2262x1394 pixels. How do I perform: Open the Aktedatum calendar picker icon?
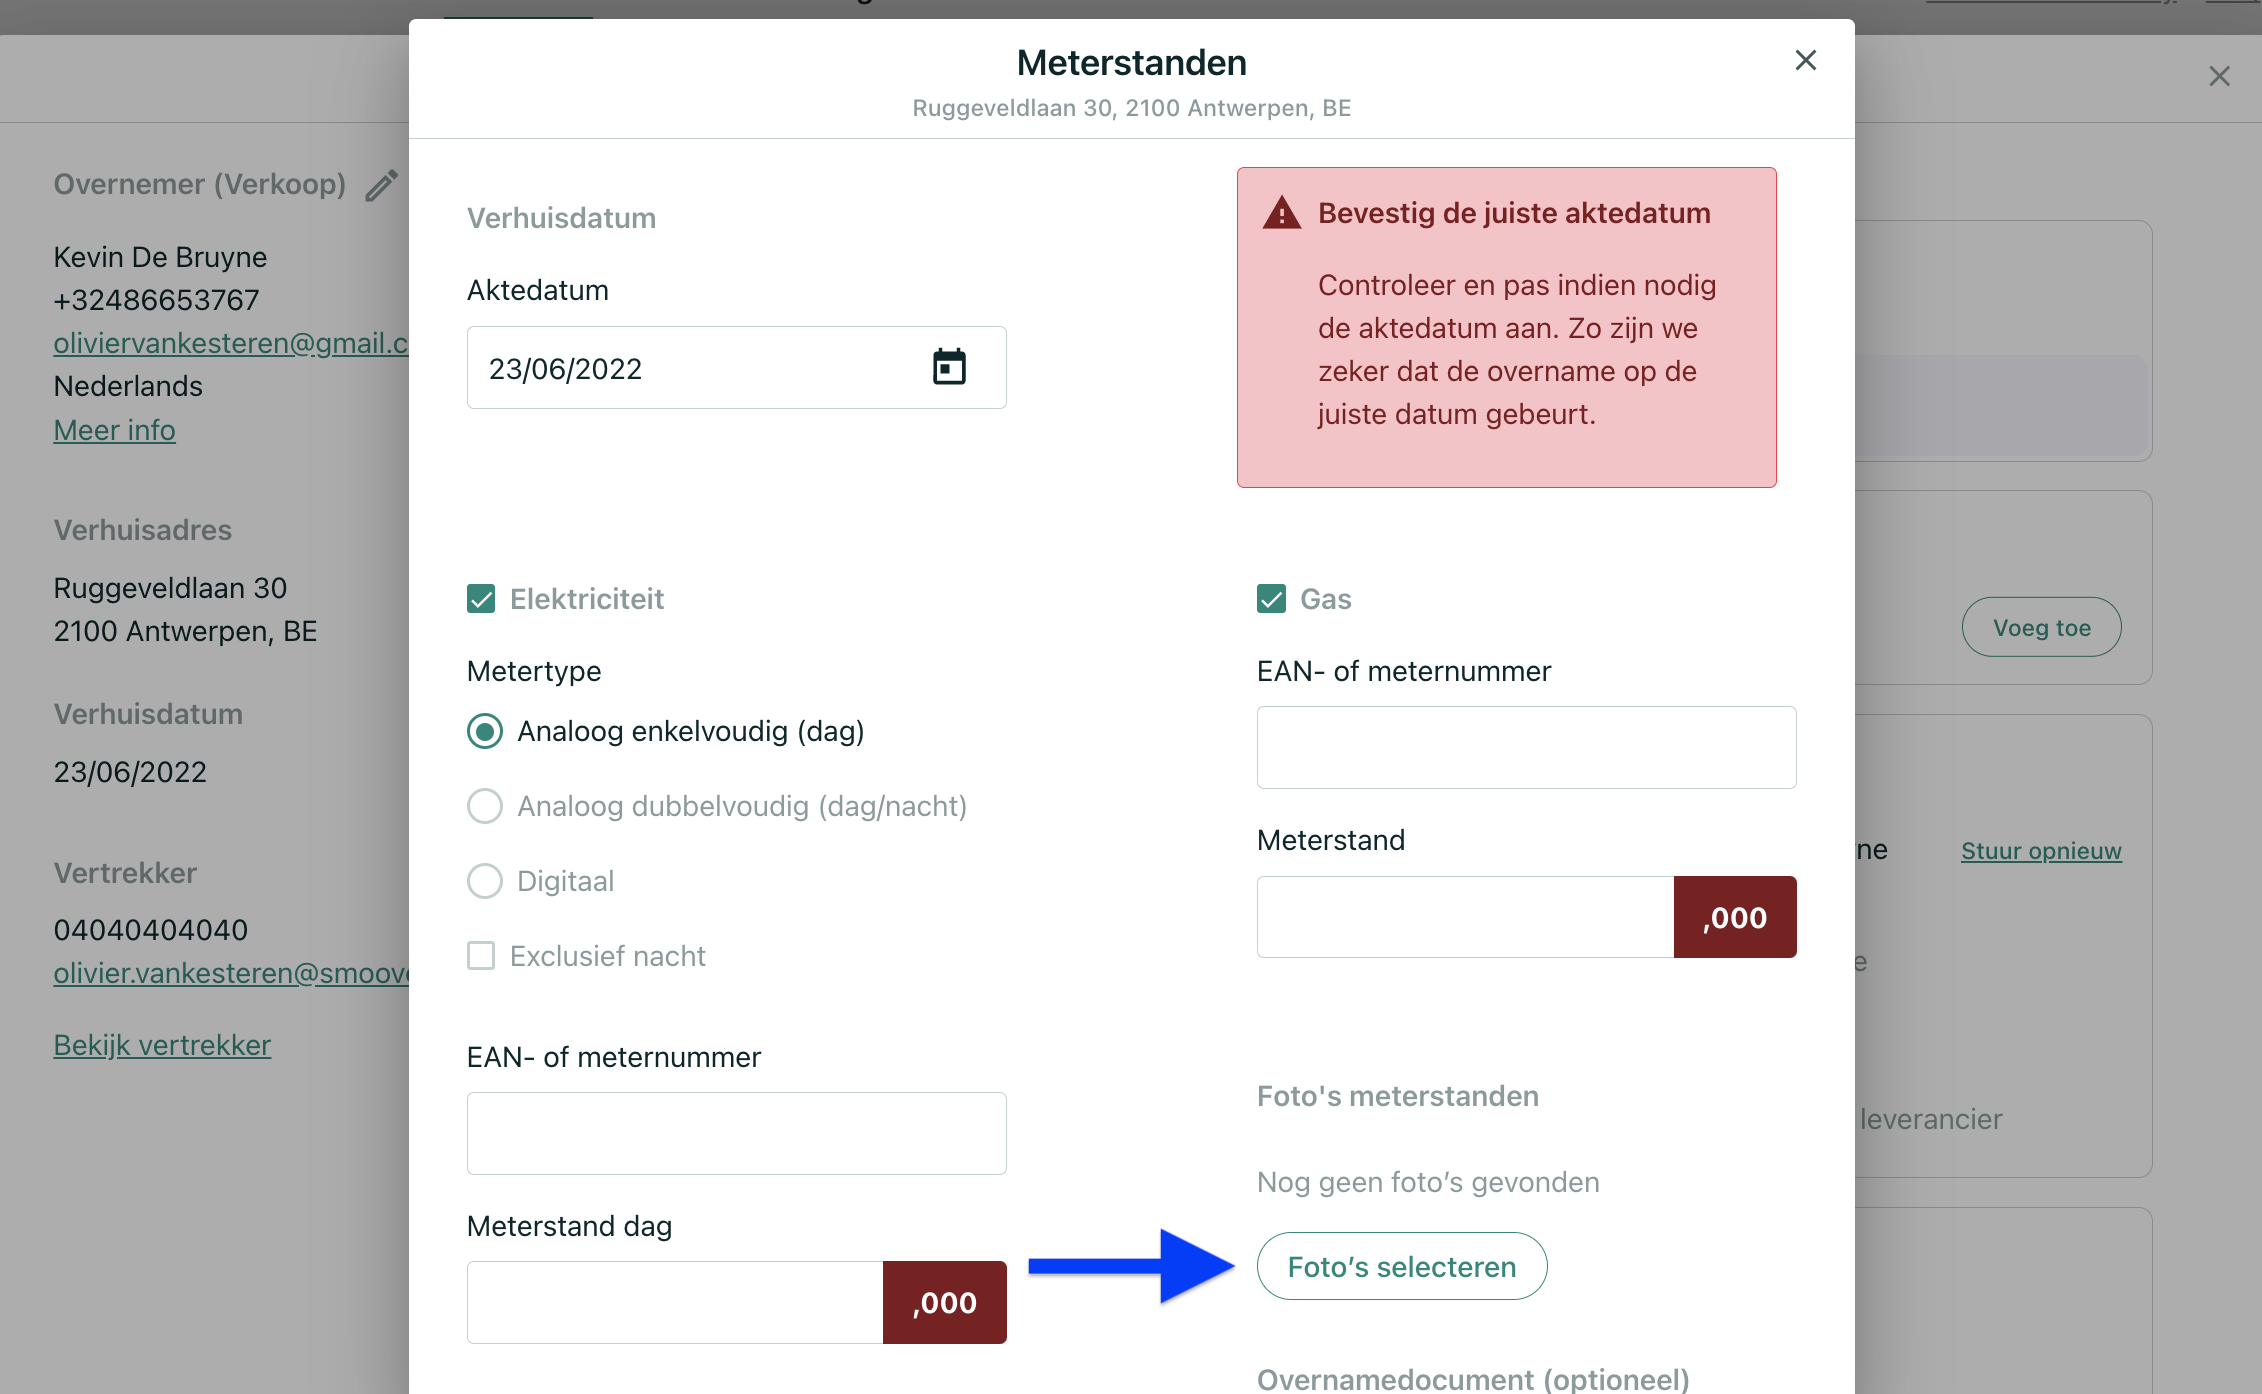[x=949, y=367]
